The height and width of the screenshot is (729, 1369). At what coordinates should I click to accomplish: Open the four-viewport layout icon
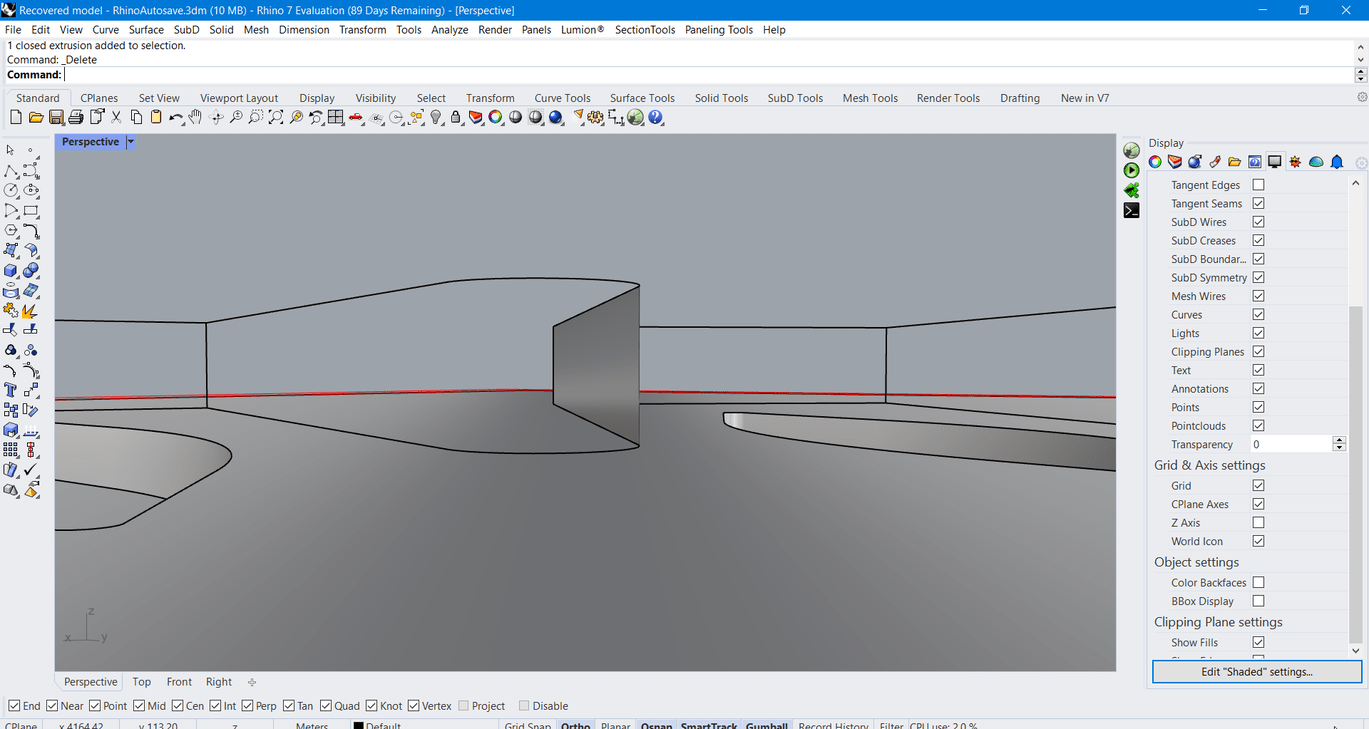336,117
